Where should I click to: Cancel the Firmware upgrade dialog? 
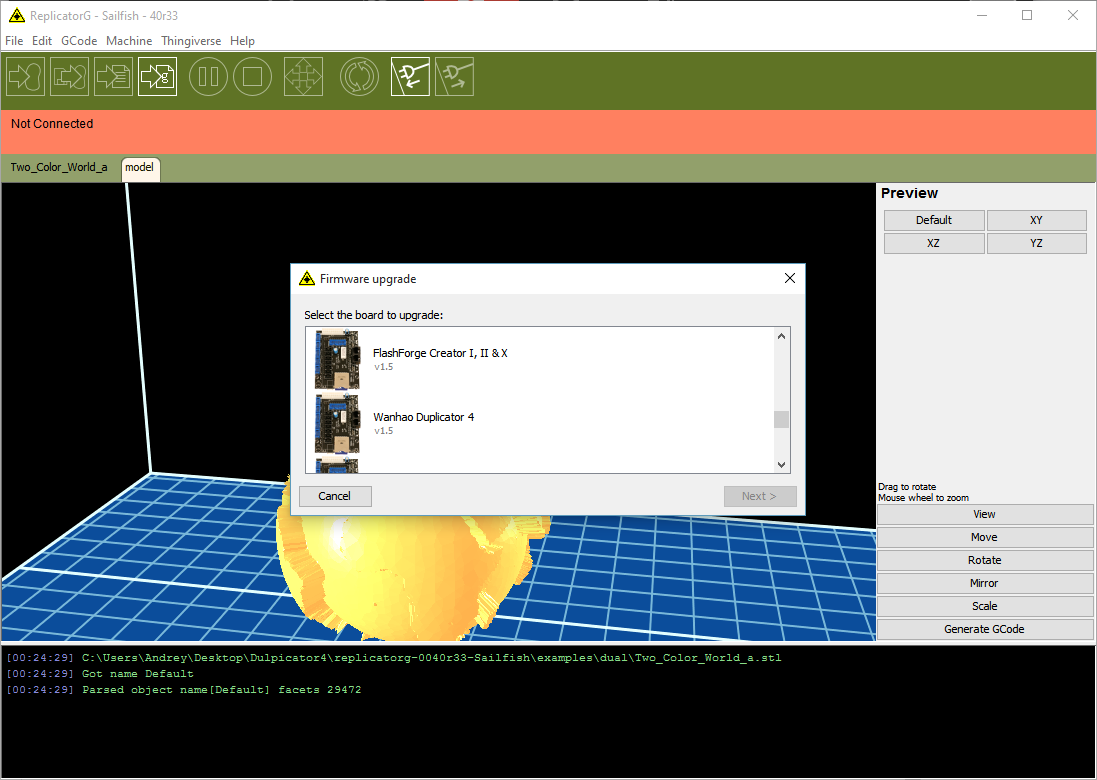point(335,496)
